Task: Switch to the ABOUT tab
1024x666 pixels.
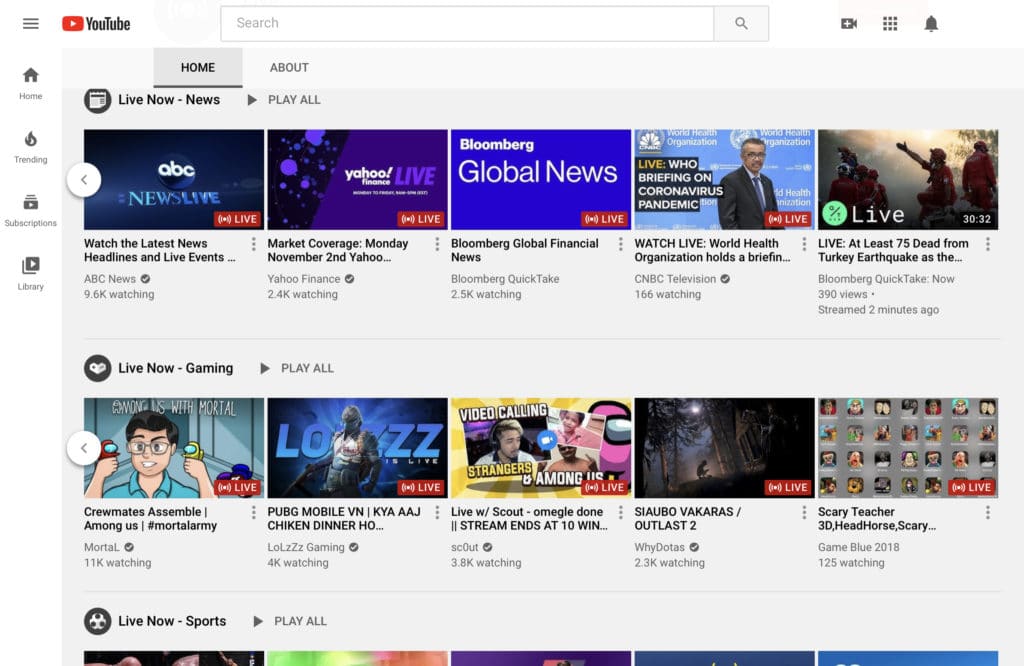Action: point(289,67)
